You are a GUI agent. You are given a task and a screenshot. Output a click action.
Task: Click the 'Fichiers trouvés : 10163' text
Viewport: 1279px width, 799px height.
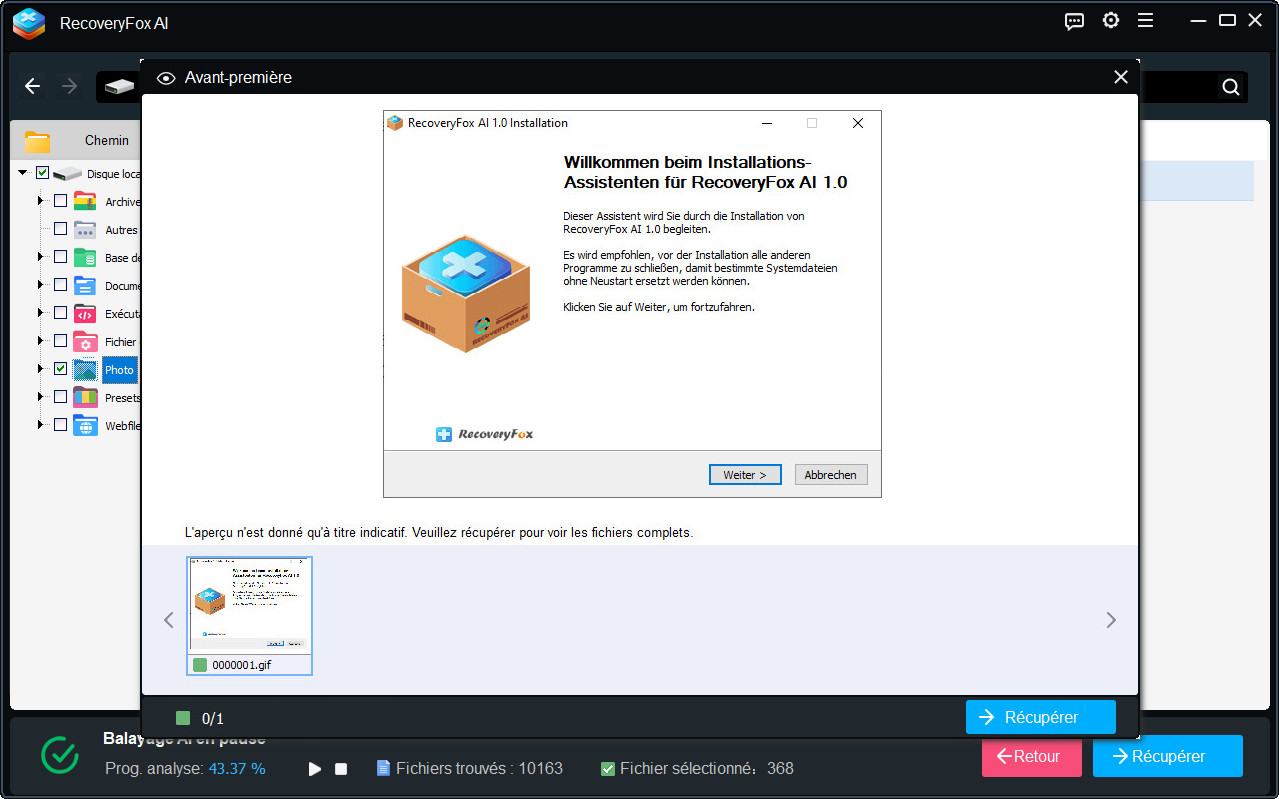[x=479, y=769]
